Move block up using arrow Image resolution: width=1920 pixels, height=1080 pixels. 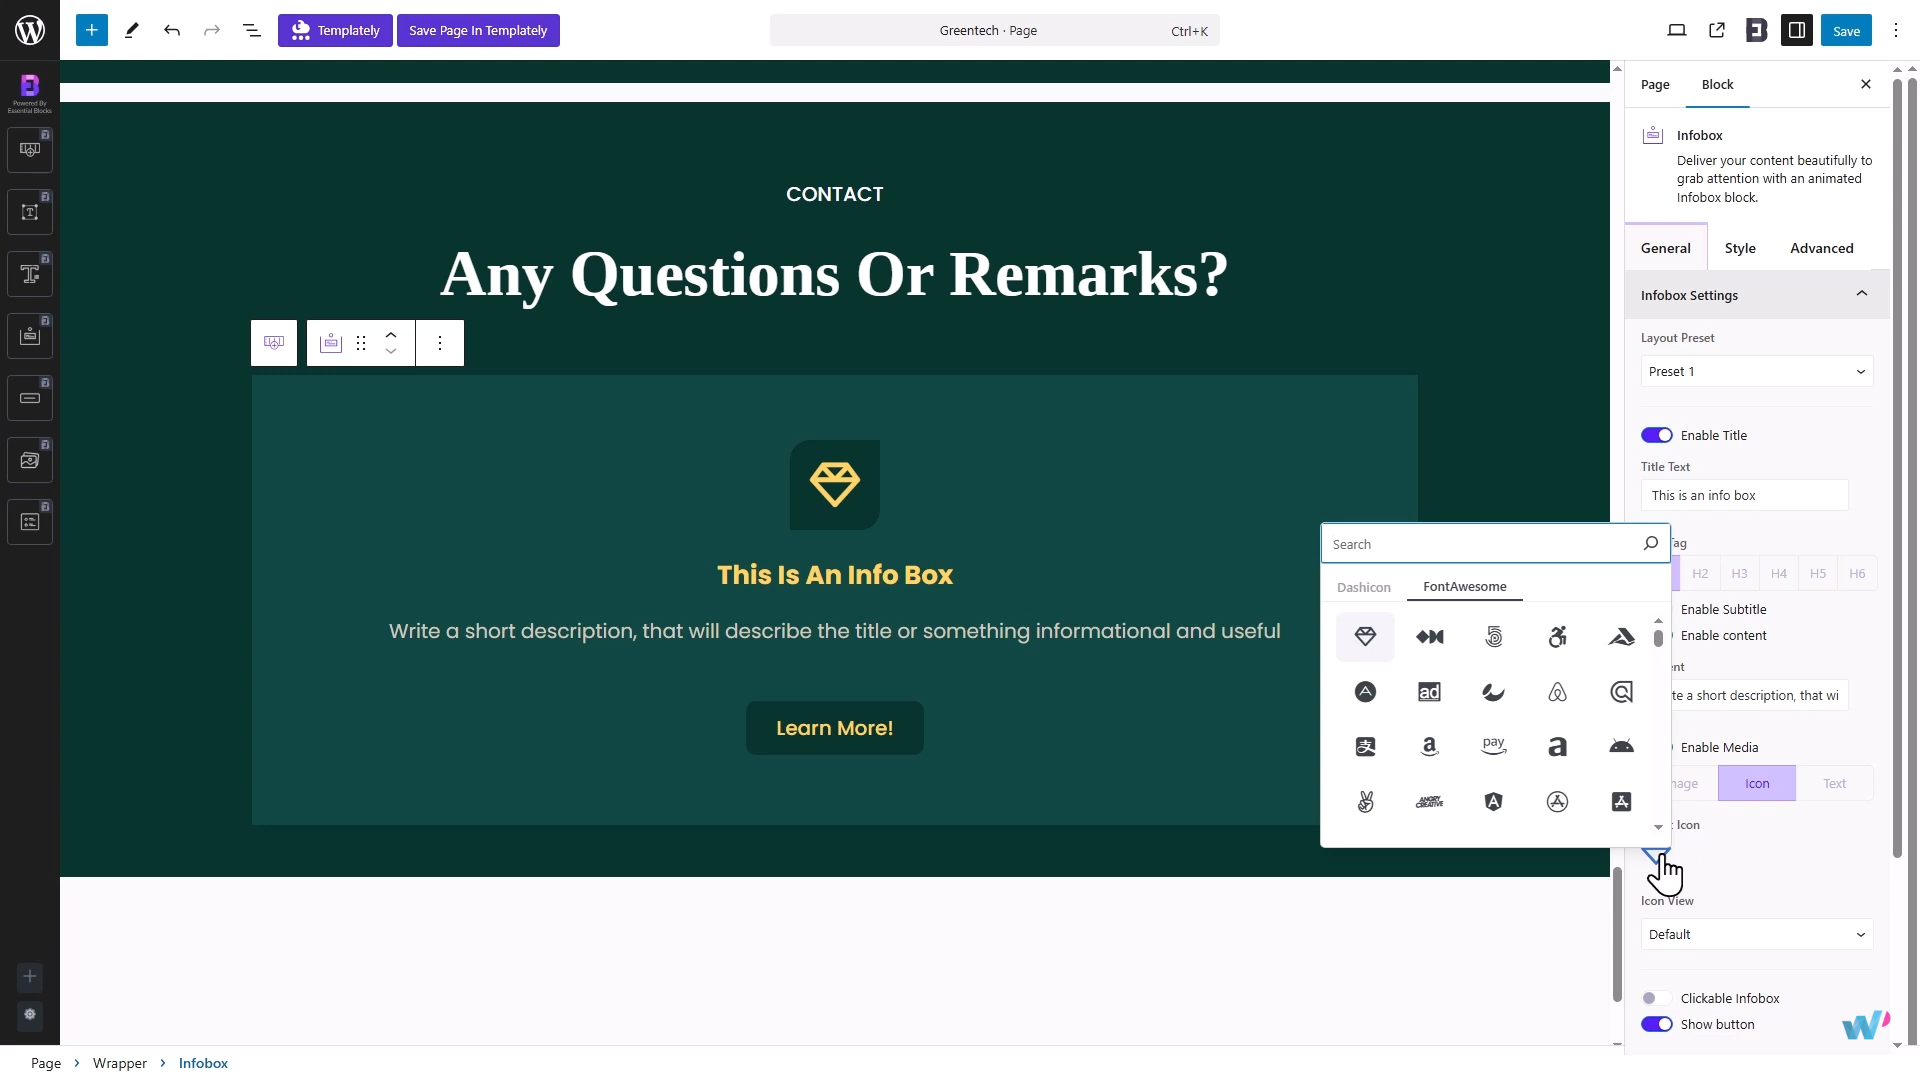click(x=391, y=335)
